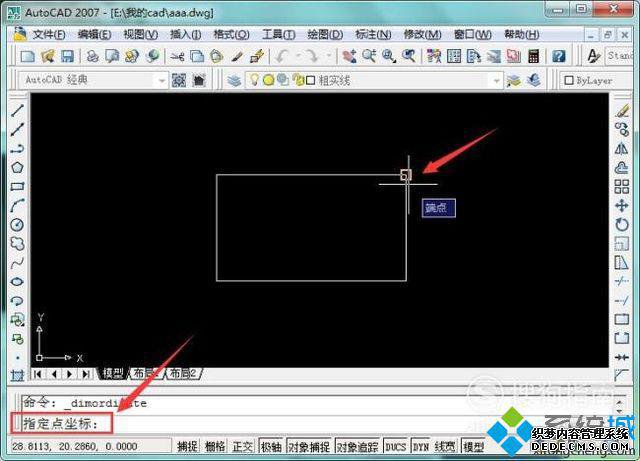The width and height of the screenshot is (640, 461).
Task: Toggle DYN dynamic input
Action: [x=421, y=446]
